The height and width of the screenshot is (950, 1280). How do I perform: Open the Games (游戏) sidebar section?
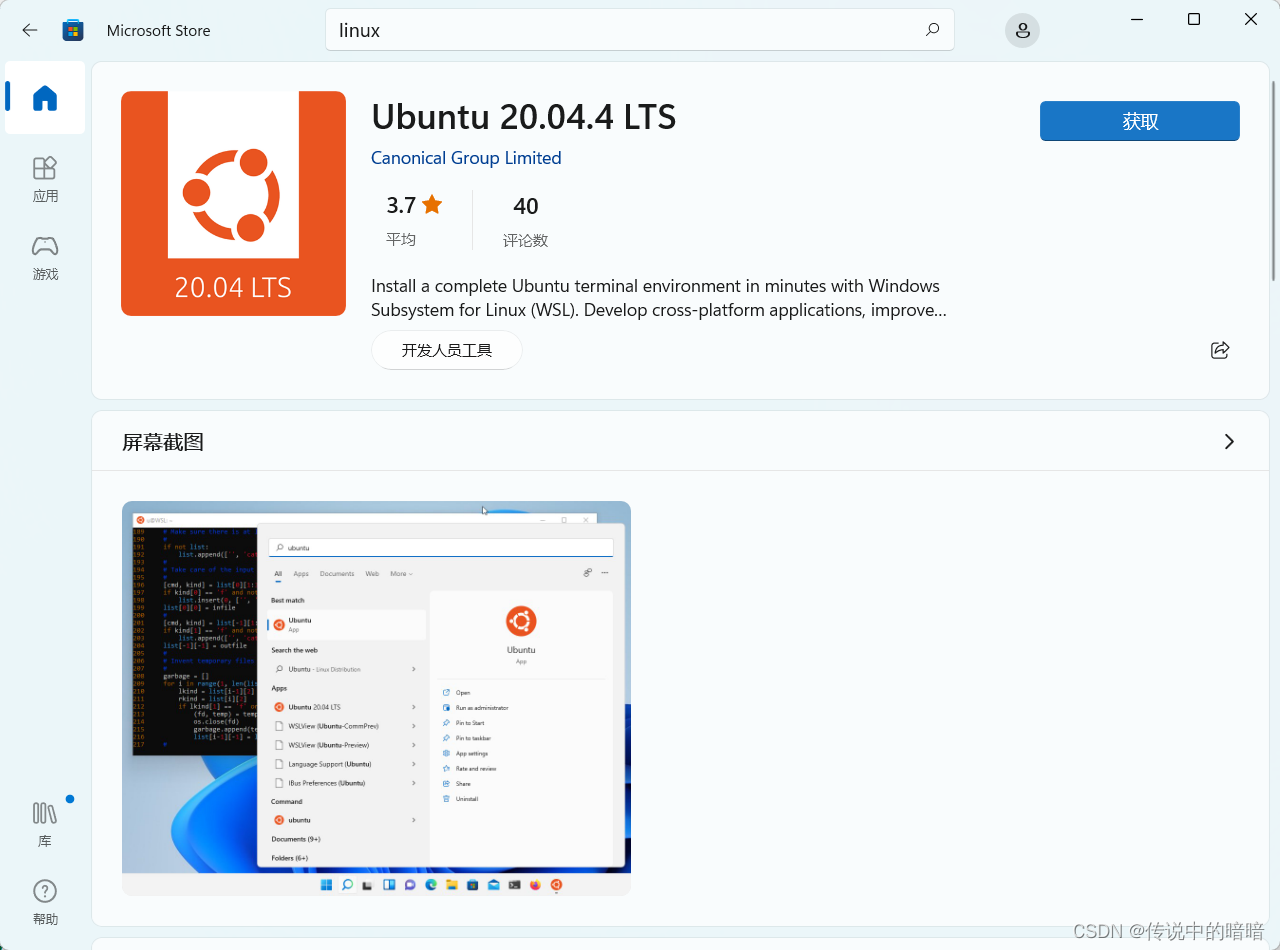45,258
